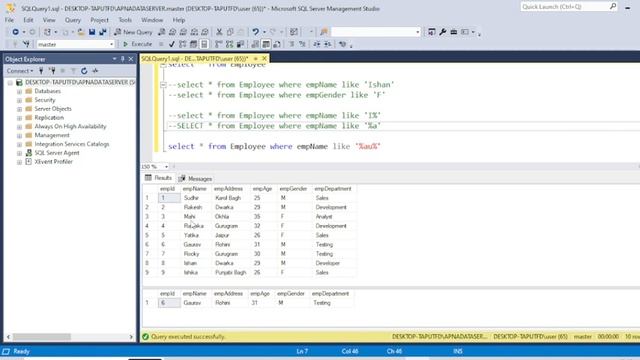Click the Results to Grid icon
Image resolution: width=640 pixels, height=360 pixels.
(x=266, y=44)
